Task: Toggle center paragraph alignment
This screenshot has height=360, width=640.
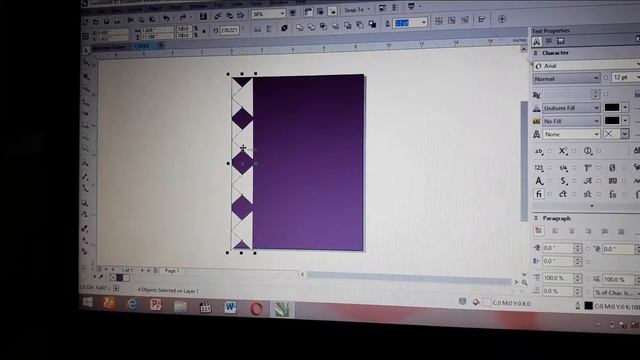Action: [572, 231]
